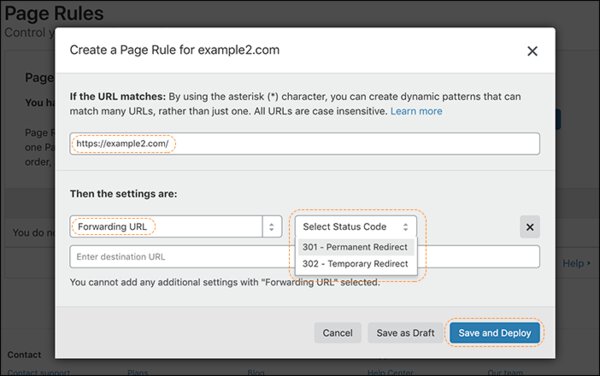Viewport: 600px width, 376px height.
Task: Close the Create a Page Rule dialog
Action: 532,51
